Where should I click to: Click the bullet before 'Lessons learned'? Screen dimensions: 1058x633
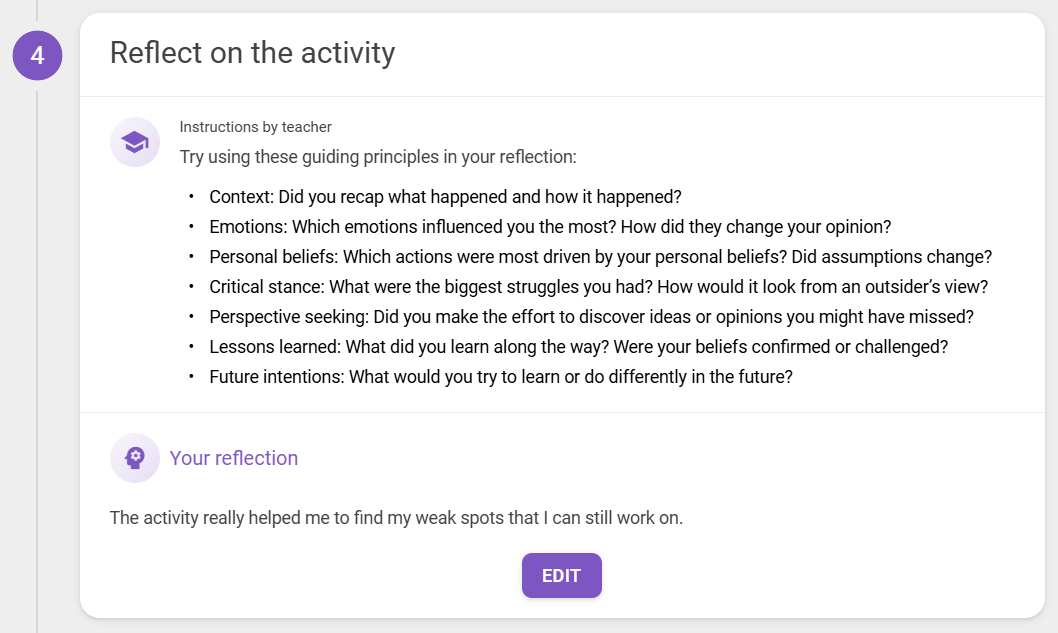tap(192, 346)
